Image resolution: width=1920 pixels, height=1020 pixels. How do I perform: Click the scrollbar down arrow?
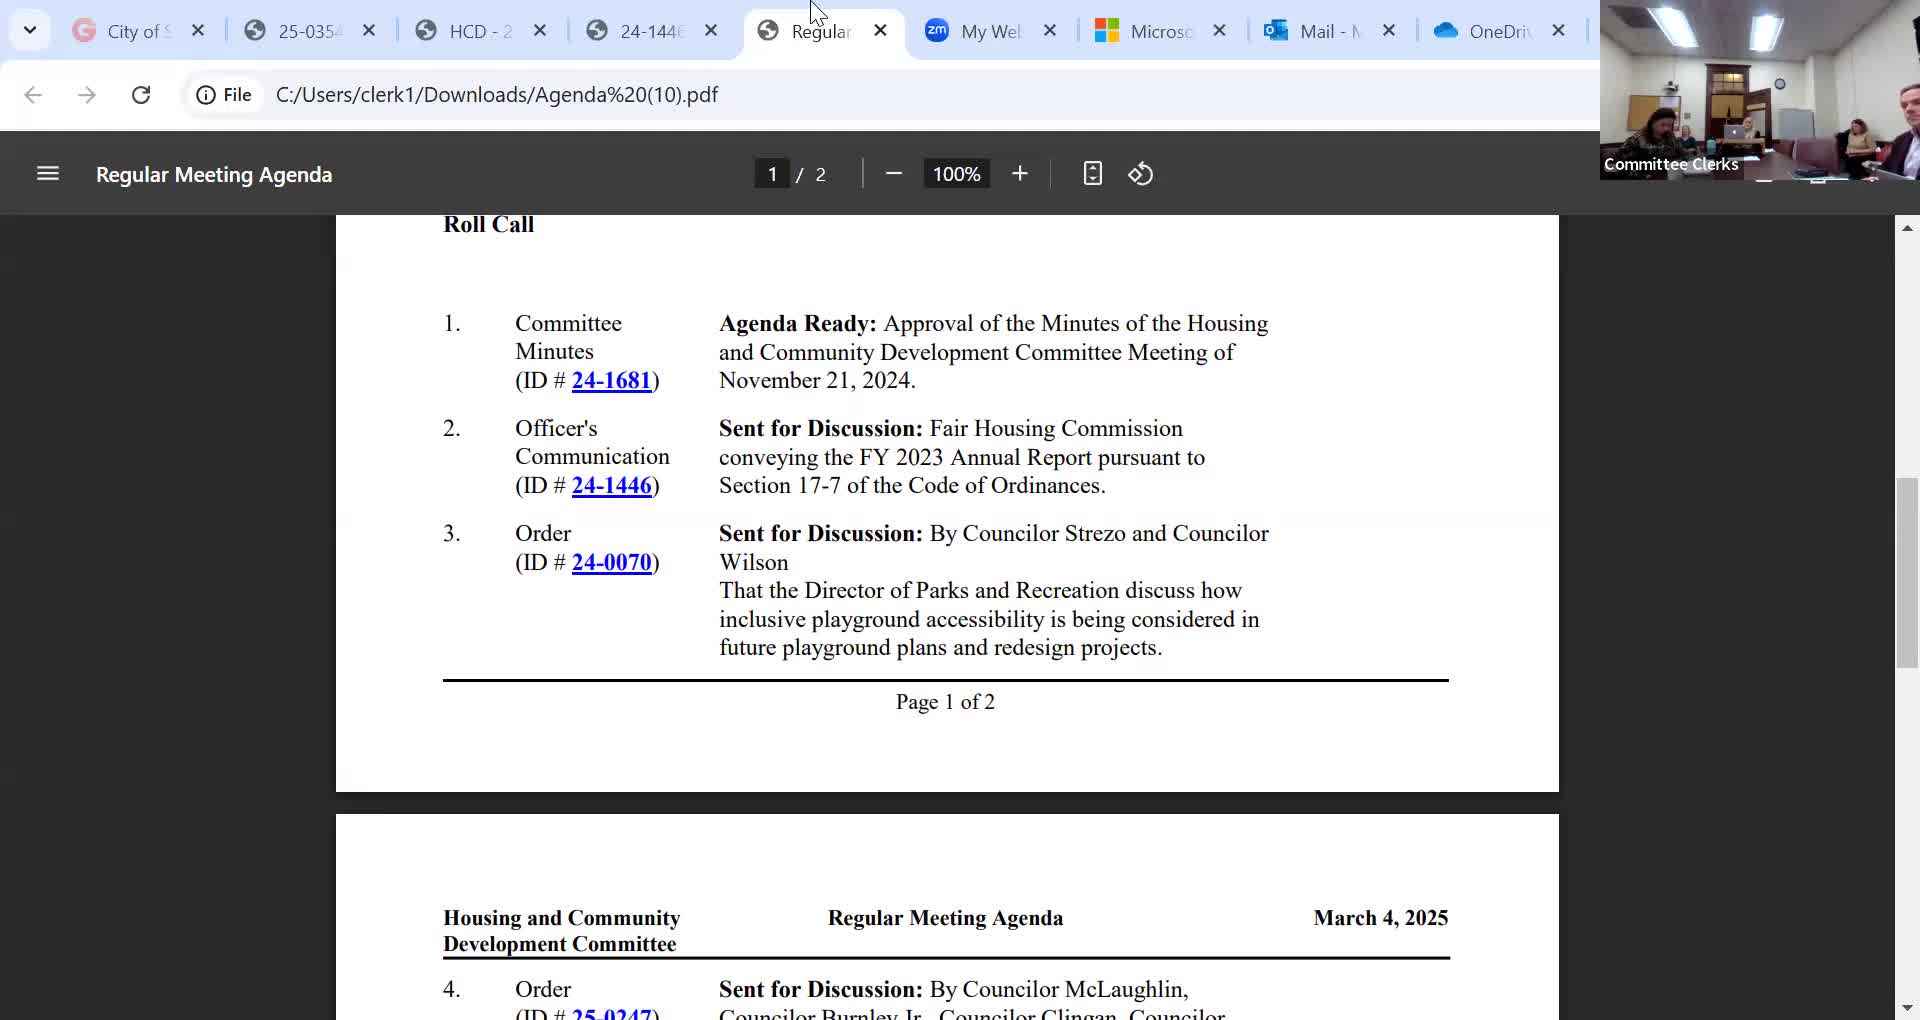pos(1907,1008)
